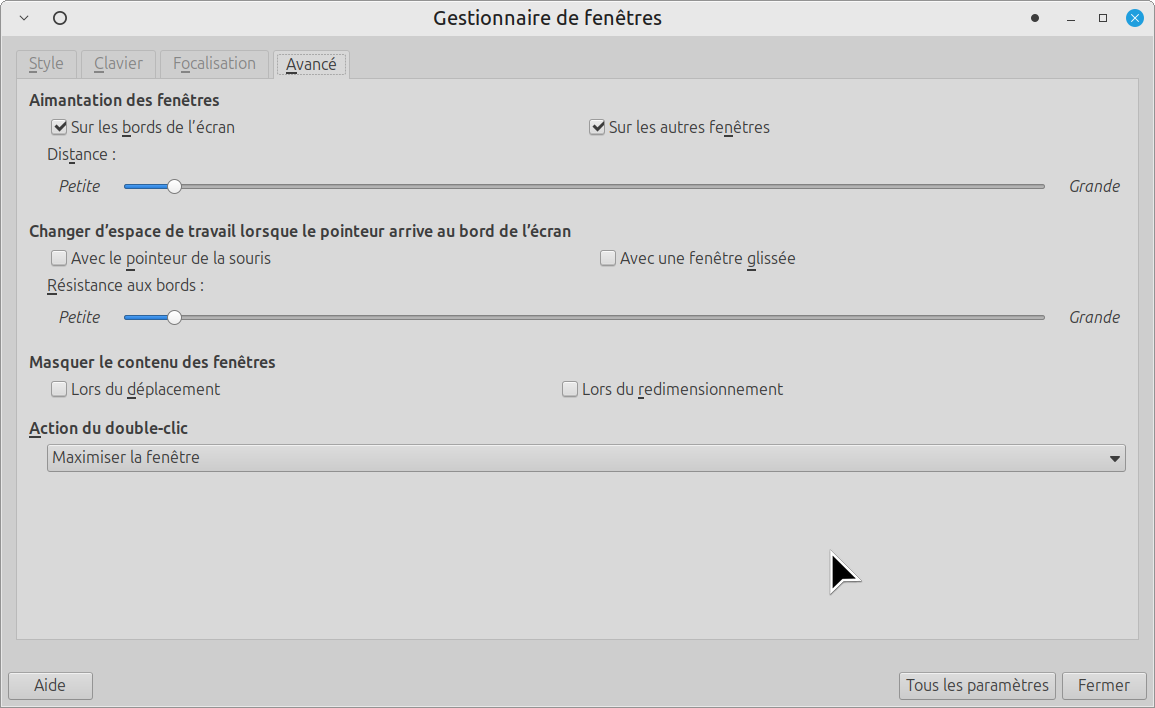Expand the "Maximiser la fenêtre" dropdown
The height and width of the screenshot is (708, 1155).
point(586,458)
